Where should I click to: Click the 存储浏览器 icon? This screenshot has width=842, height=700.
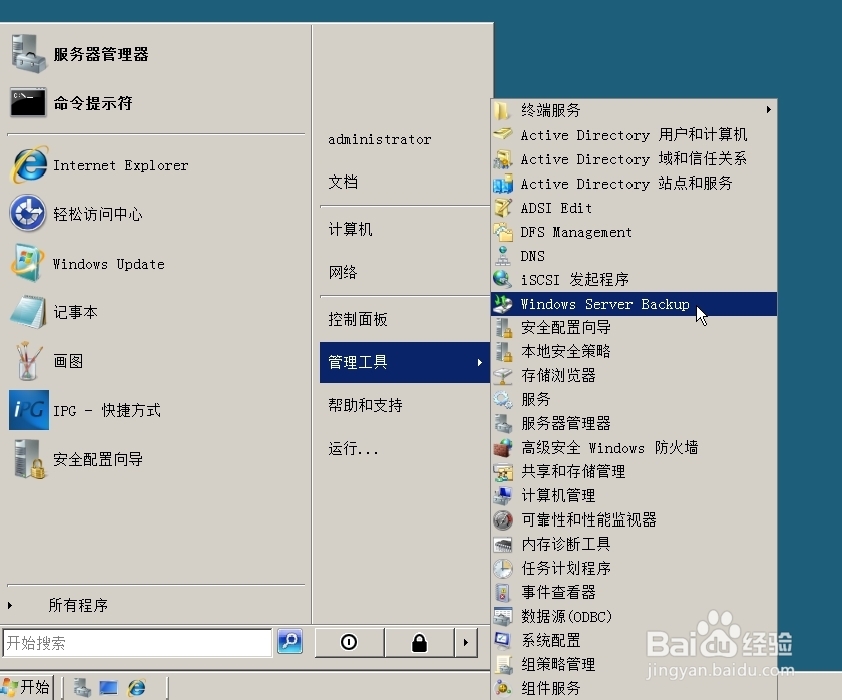[x=503, y=375]
